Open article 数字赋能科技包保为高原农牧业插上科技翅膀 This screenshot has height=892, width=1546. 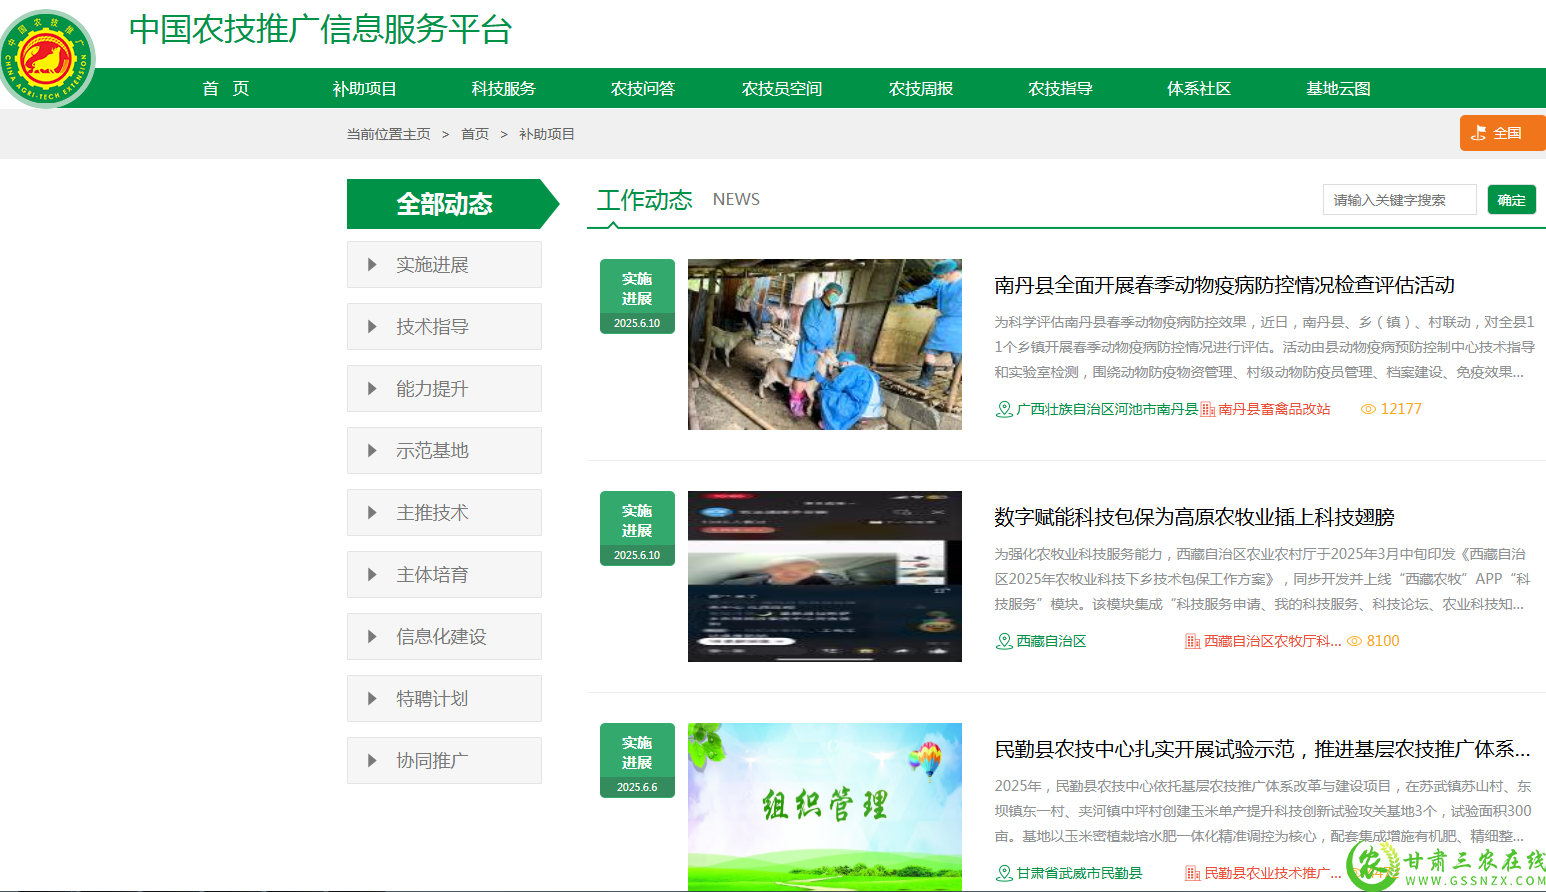click(1194, 517)
